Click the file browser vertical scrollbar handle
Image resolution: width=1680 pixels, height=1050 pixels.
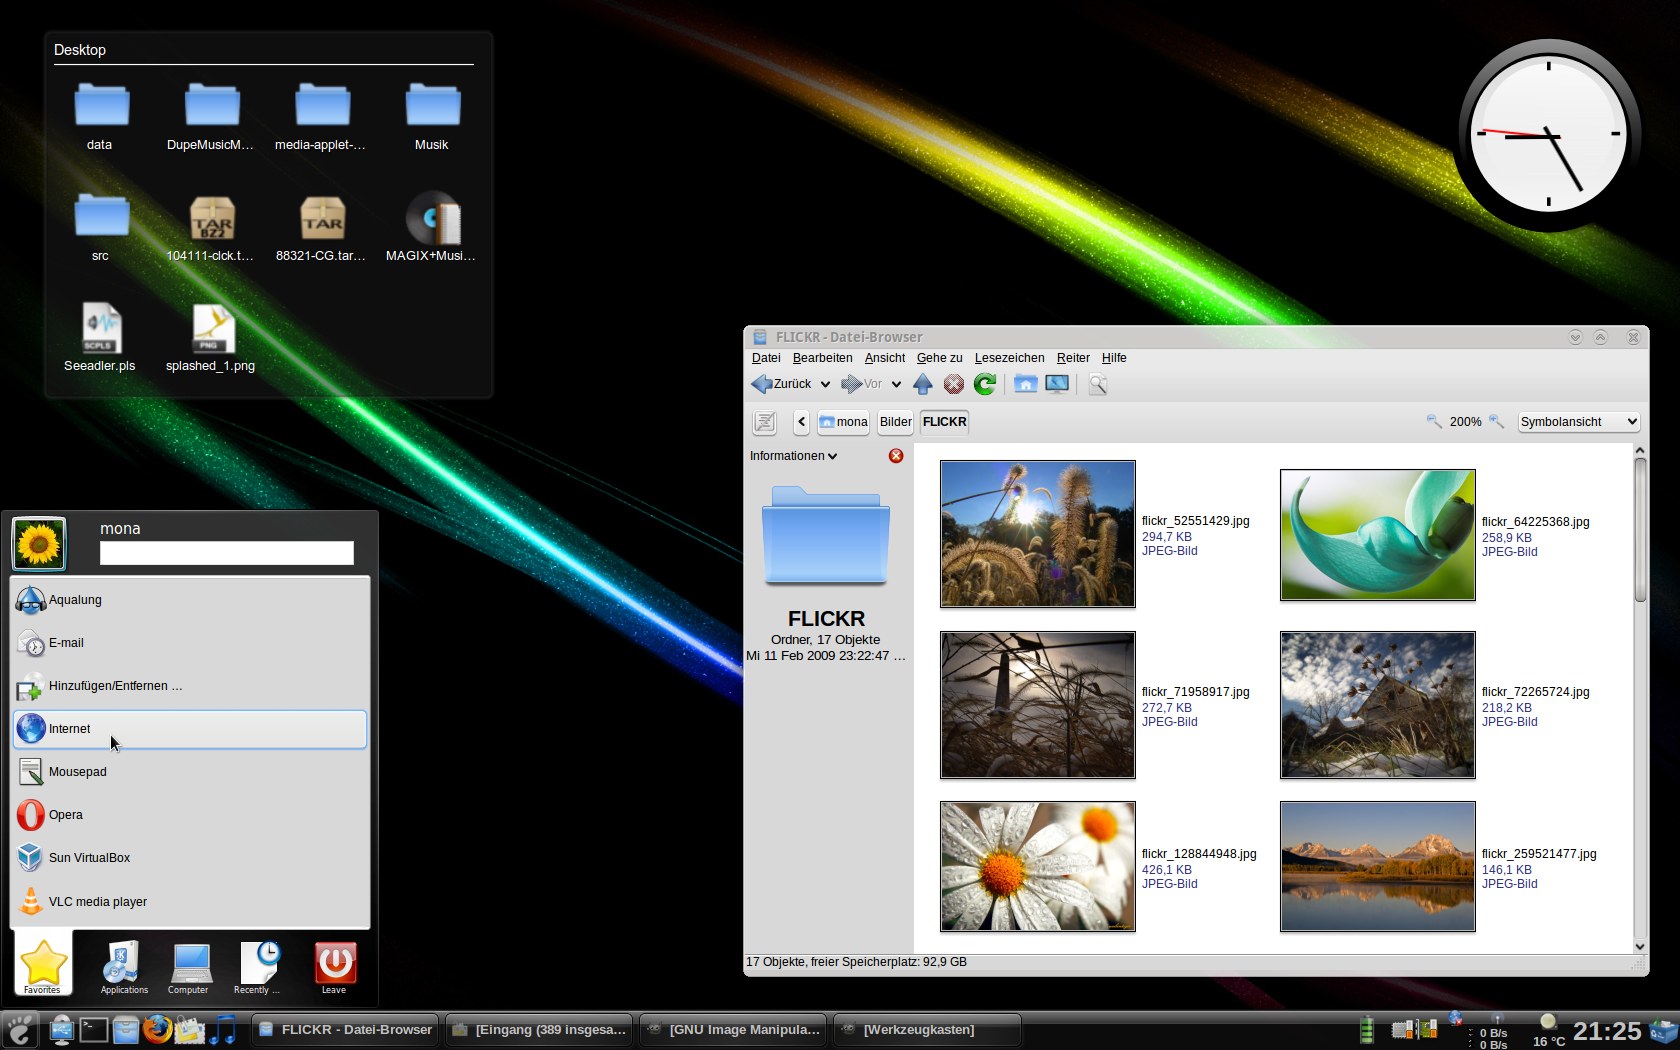1640,530
